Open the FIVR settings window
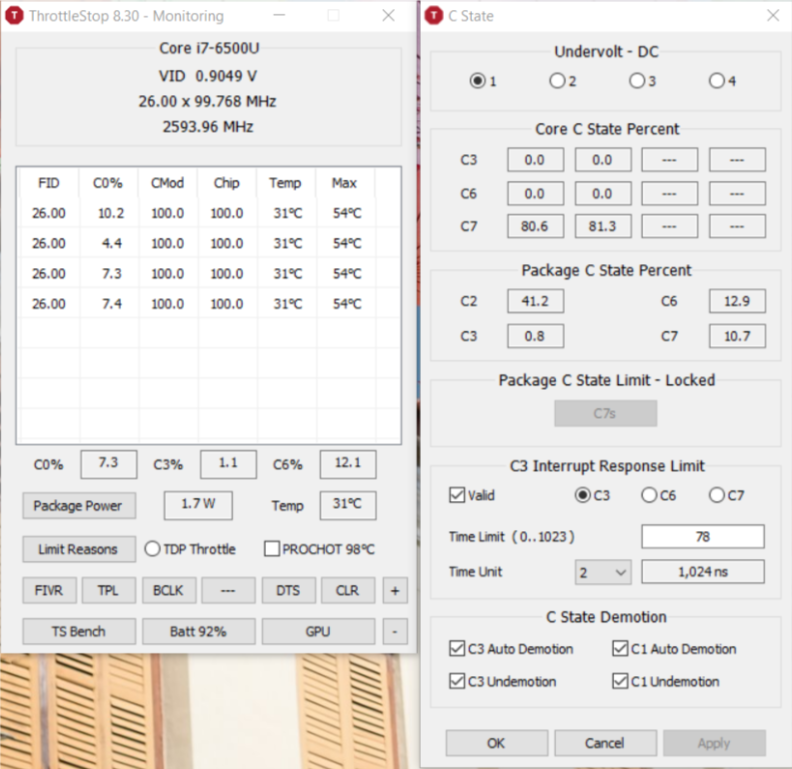Viewport: 792px width, 769px height. click(49, 590)
